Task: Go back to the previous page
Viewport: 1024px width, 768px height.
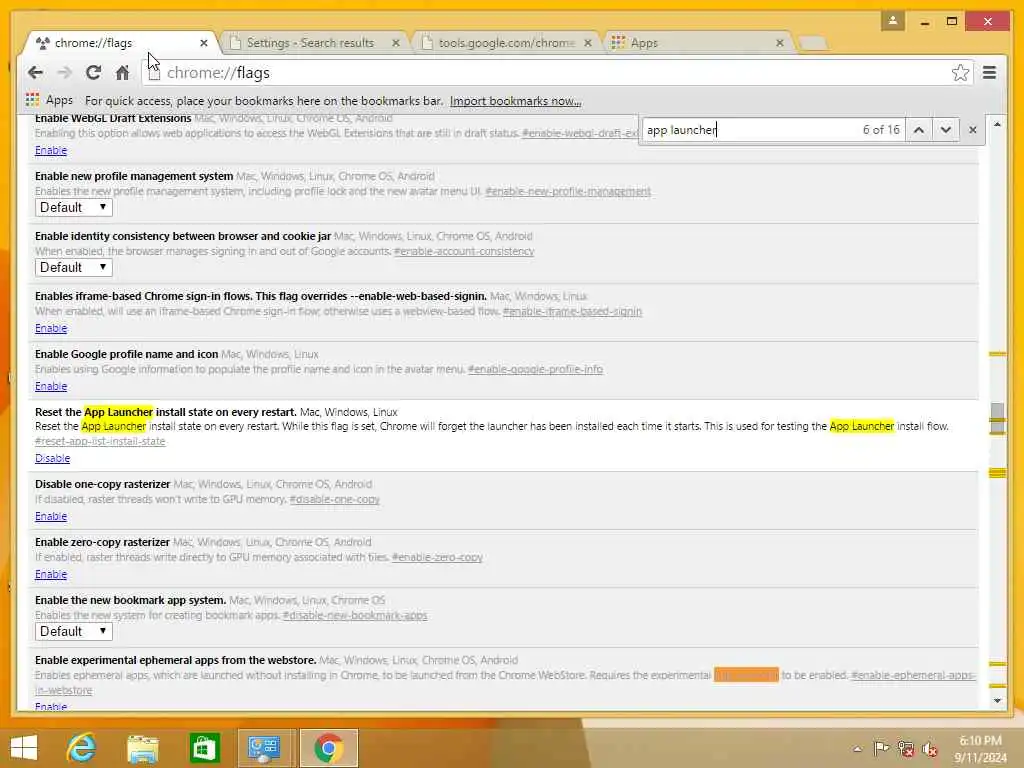Action: coord(36,72)
